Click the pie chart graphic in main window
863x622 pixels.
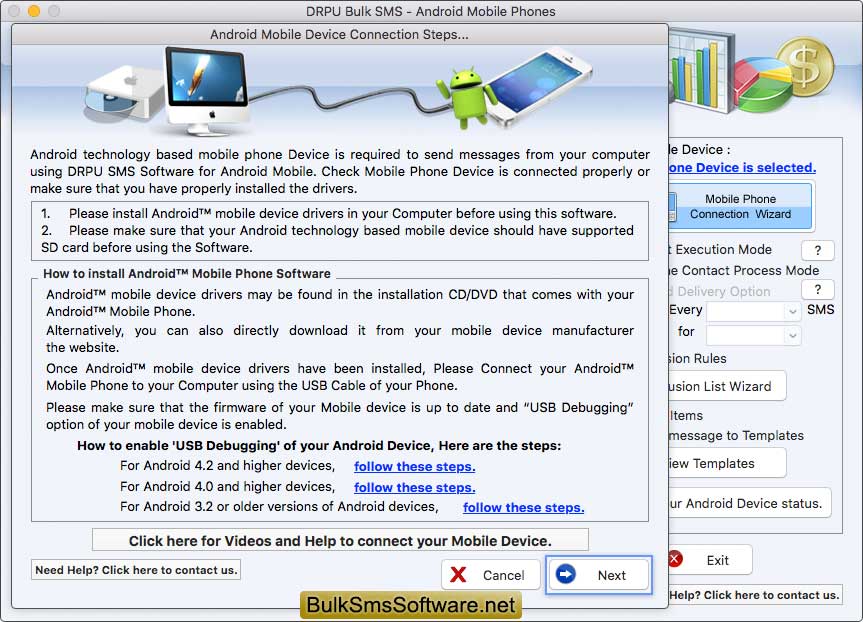(762, 86)
